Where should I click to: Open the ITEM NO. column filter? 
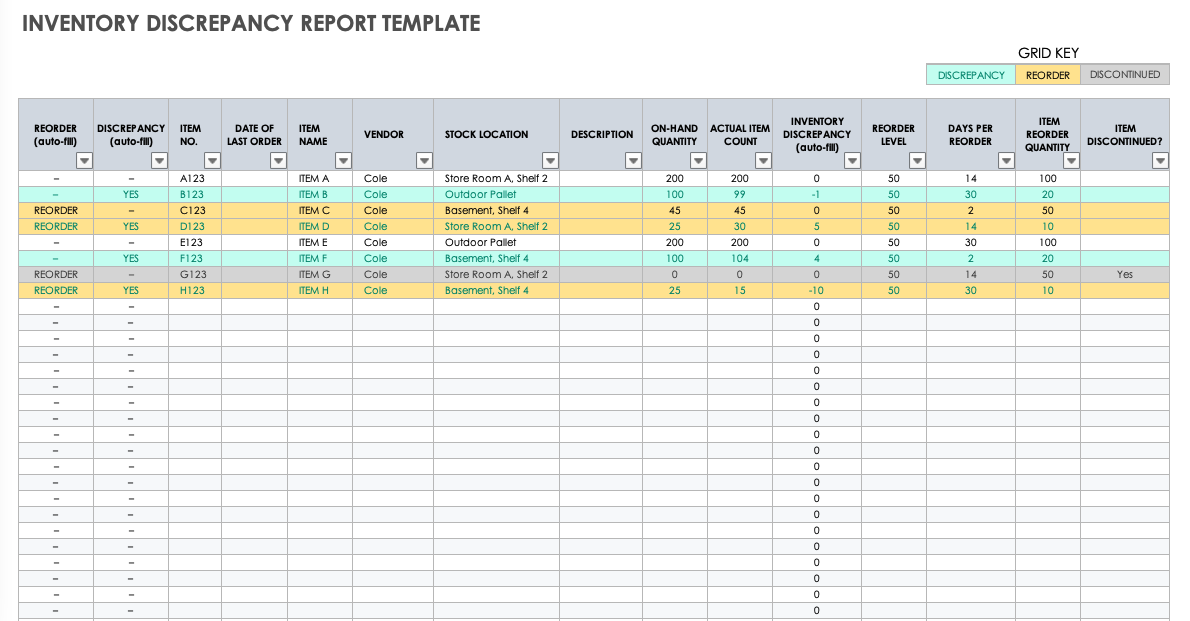tap(212, 160)
